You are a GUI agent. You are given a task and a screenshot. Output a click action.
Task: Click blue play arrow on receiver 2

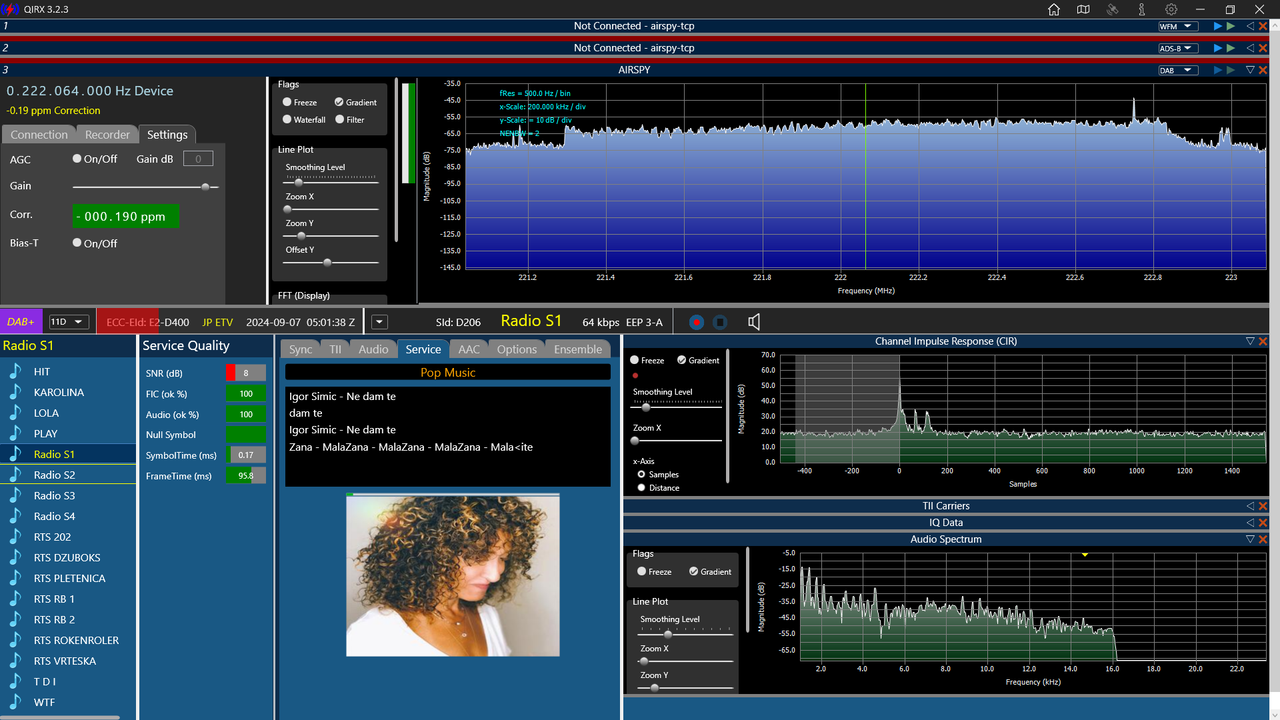[1218, 48]
